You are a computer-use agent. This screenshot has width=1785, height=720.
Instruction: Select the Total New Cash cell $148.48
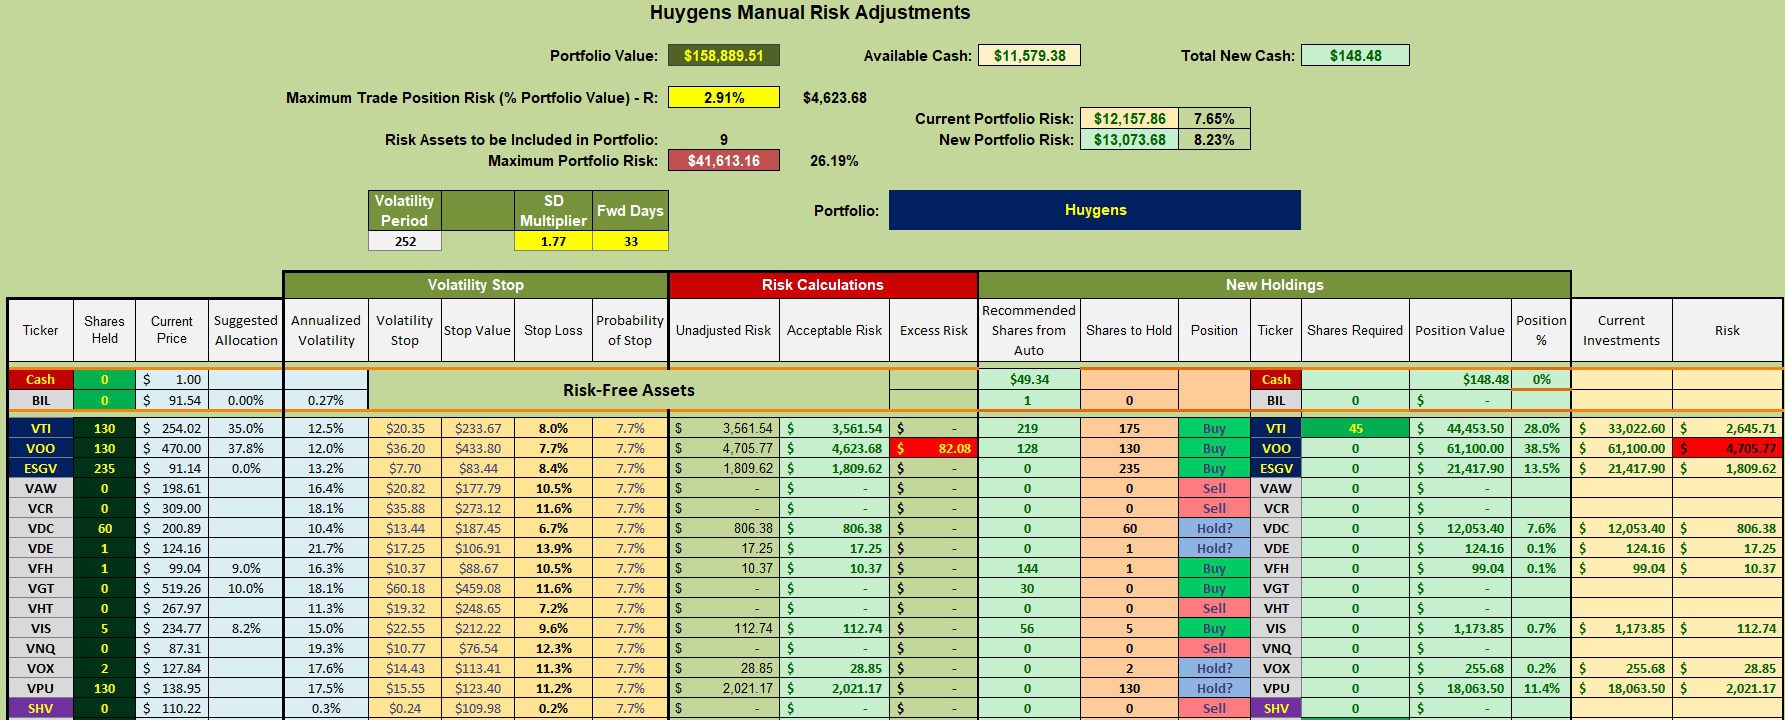coord(1355,56)
